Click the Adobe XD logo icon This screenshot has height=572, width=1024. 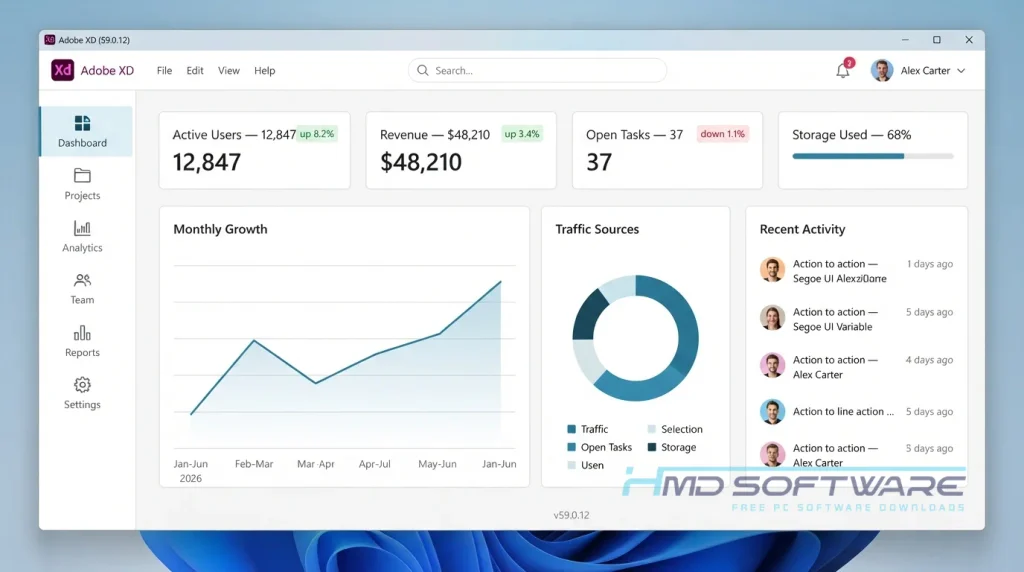point(63,70)
